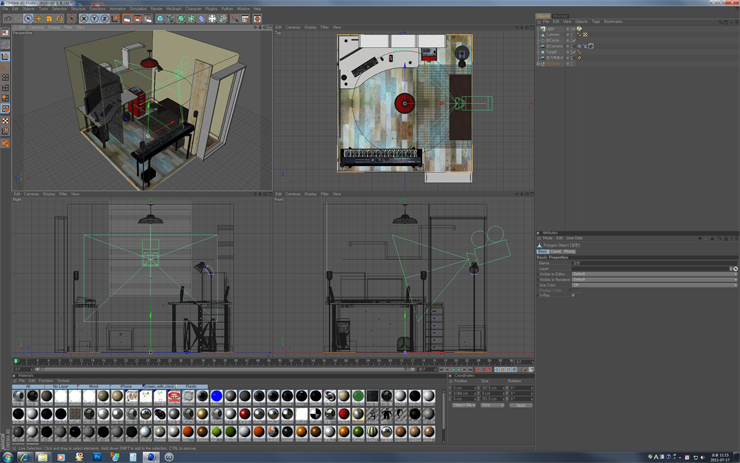
Task: Click the Name input field in Attributes
Action: pyautogui.click(x=654, y=263)
